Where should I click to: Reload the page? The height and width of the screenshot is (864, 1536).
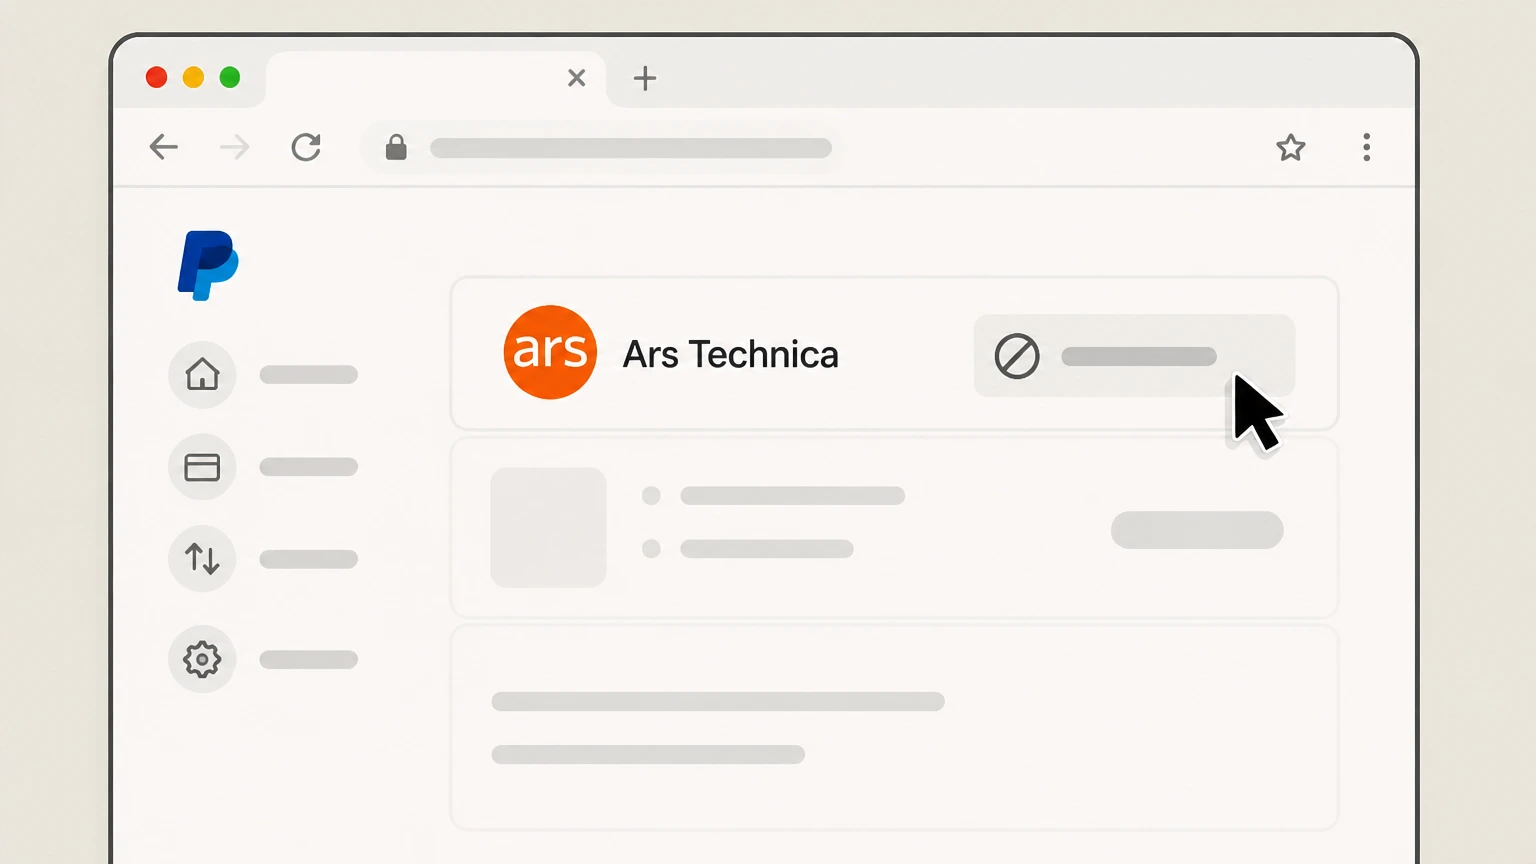click(x=306, y=148)
